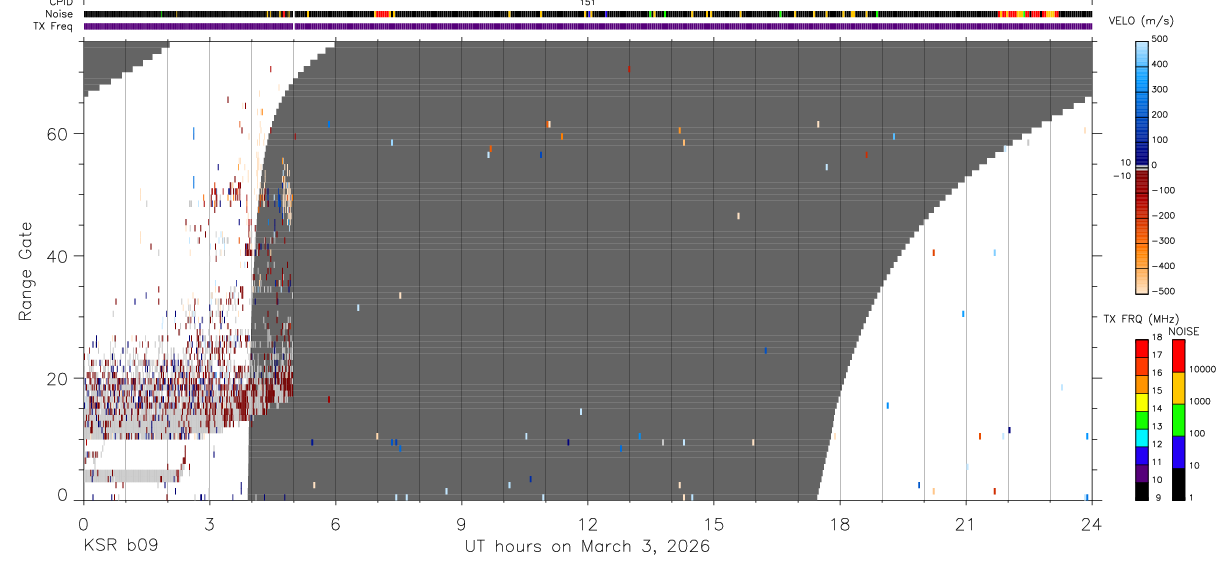Image resolution: width=1228 pixels, height=567 pixels.
Task: Click the blue segment of the NOISE color bar
Action: coord(1178,450)
